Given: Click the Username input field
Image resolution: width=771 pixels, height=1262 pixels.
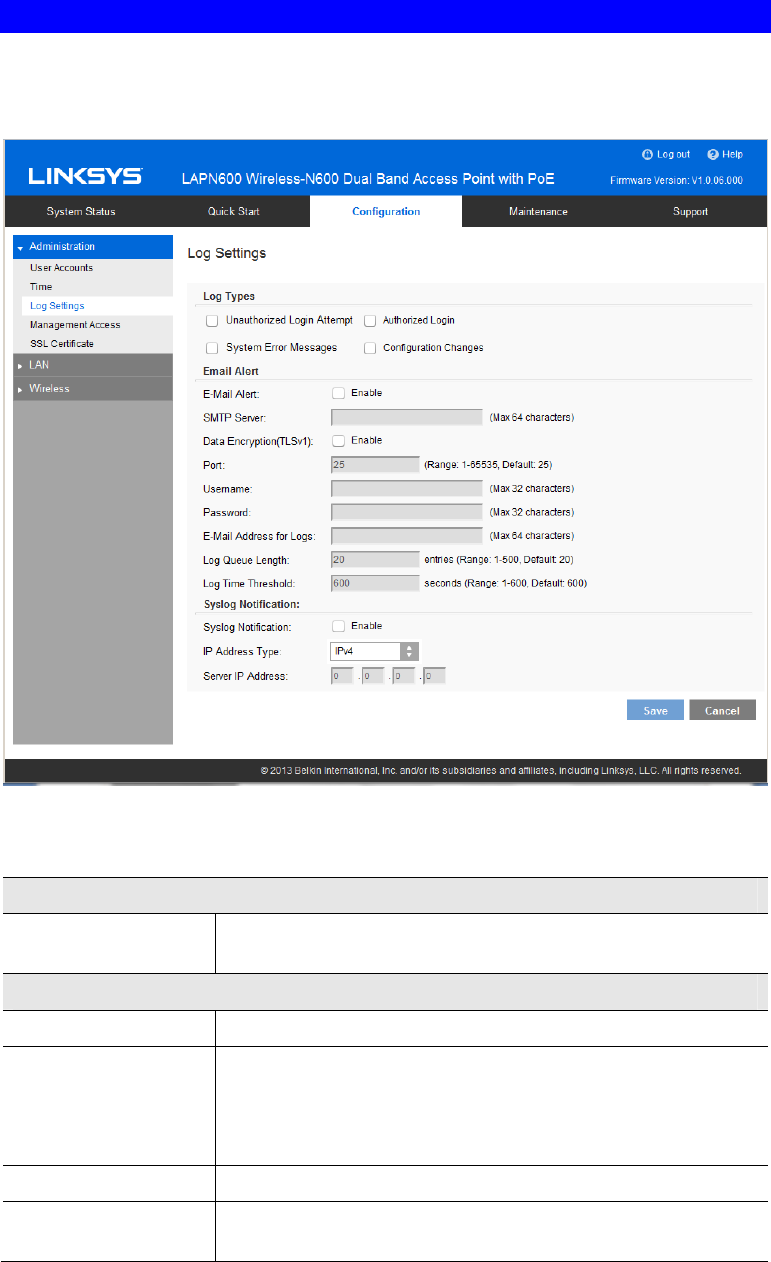Looking at the screenshot, I should 407,488.
